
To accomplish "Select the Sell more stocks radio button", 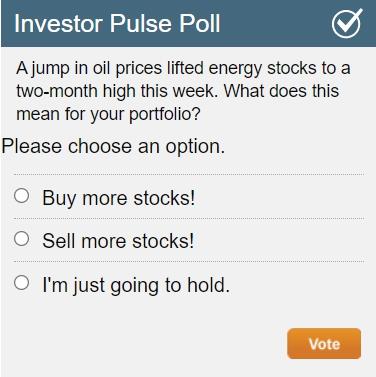I will point(22,239).
